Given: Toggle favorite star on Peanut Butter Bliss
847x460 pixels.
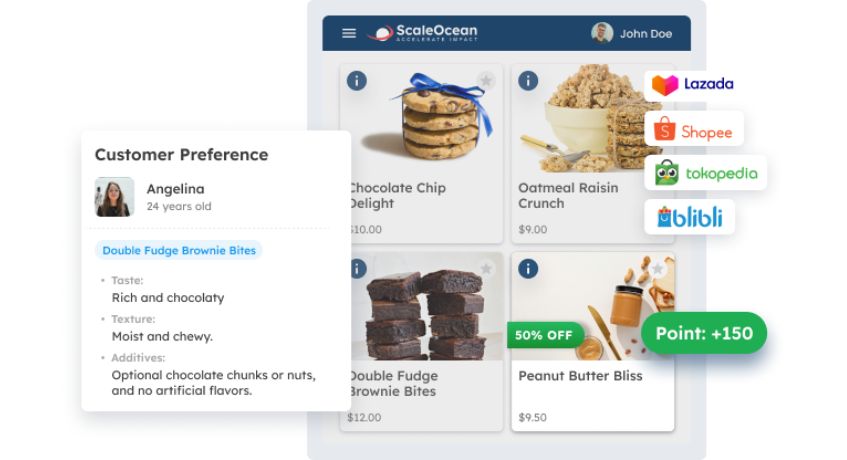Looking at the screenshot, I should (x=658, y=268).
